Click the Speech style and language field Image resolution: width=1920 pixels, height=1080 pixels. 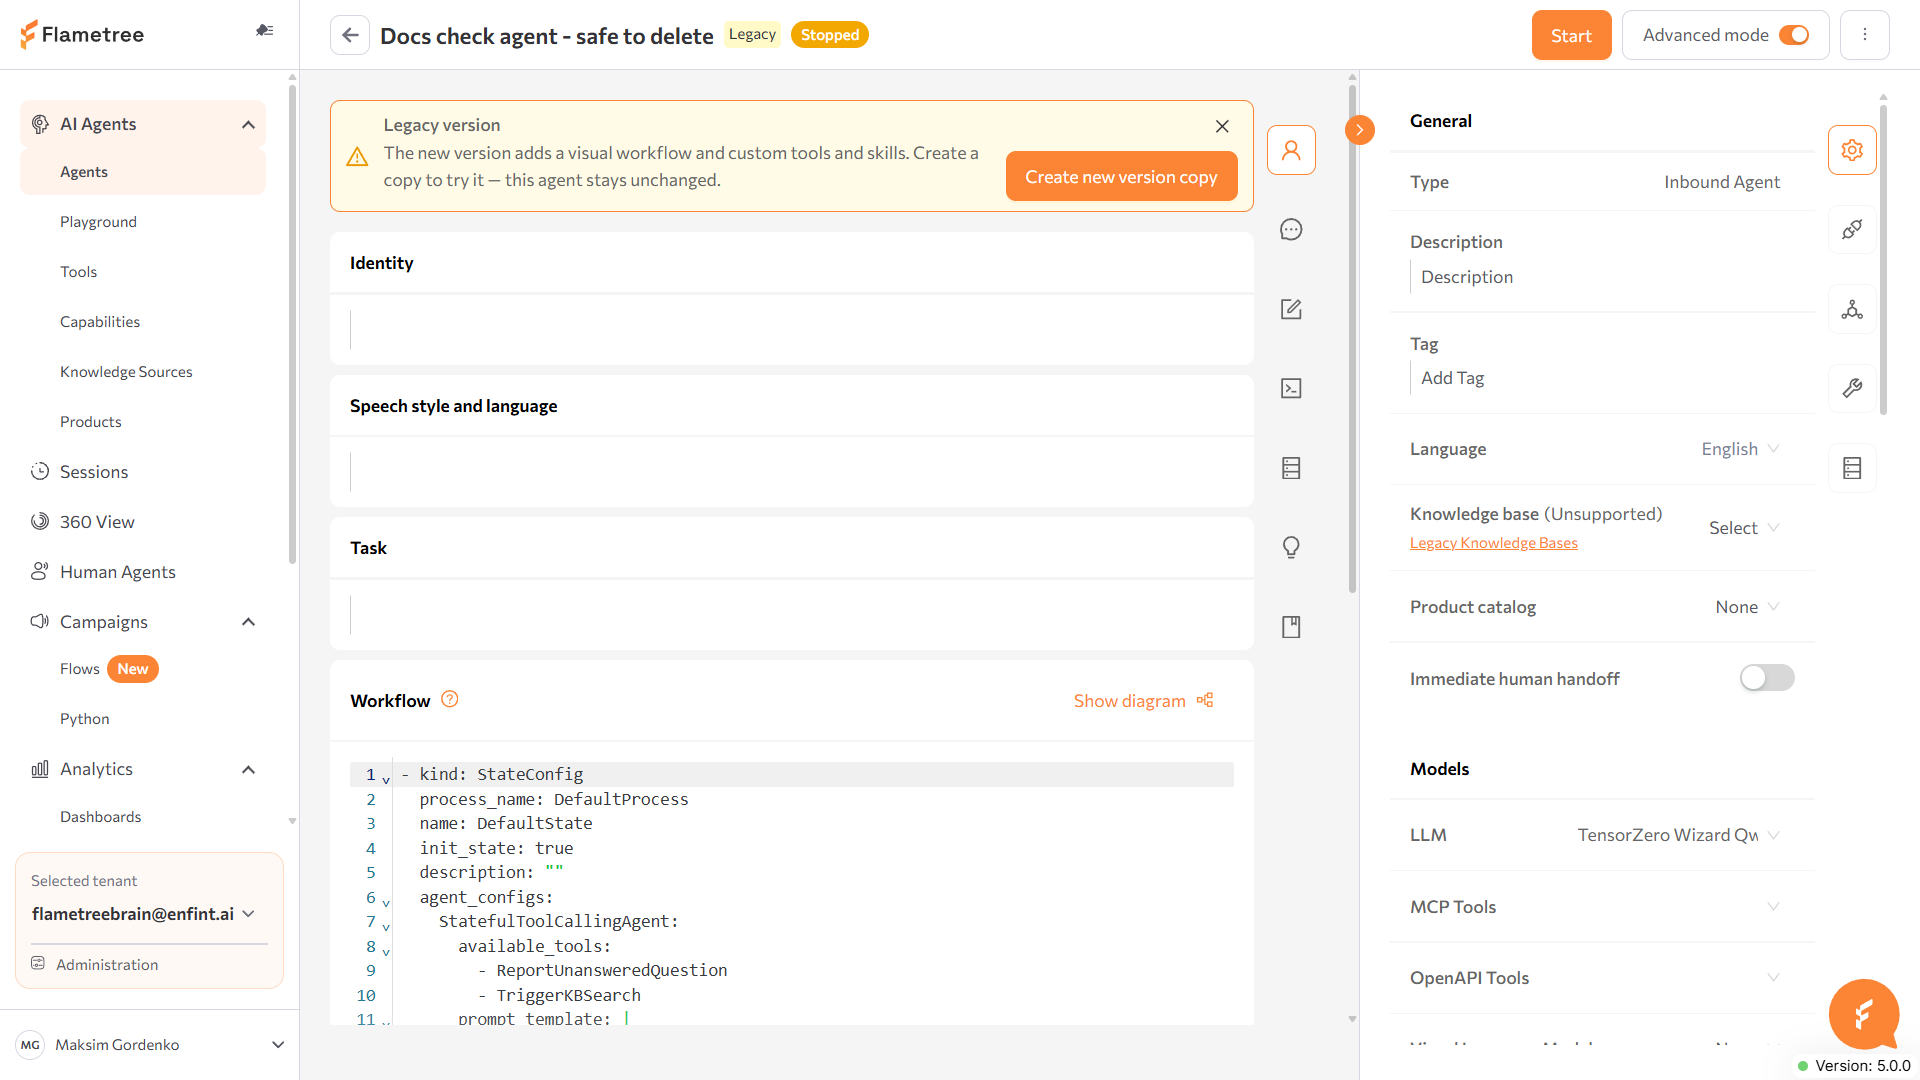click(791, 472)
